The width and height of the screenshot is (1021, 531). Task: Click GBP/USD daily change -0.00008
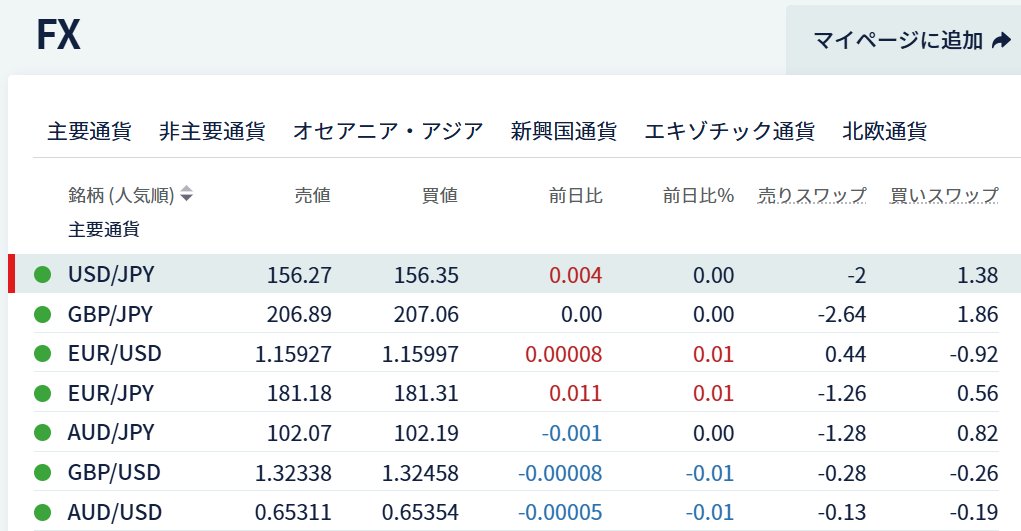[x=561, y=473]
